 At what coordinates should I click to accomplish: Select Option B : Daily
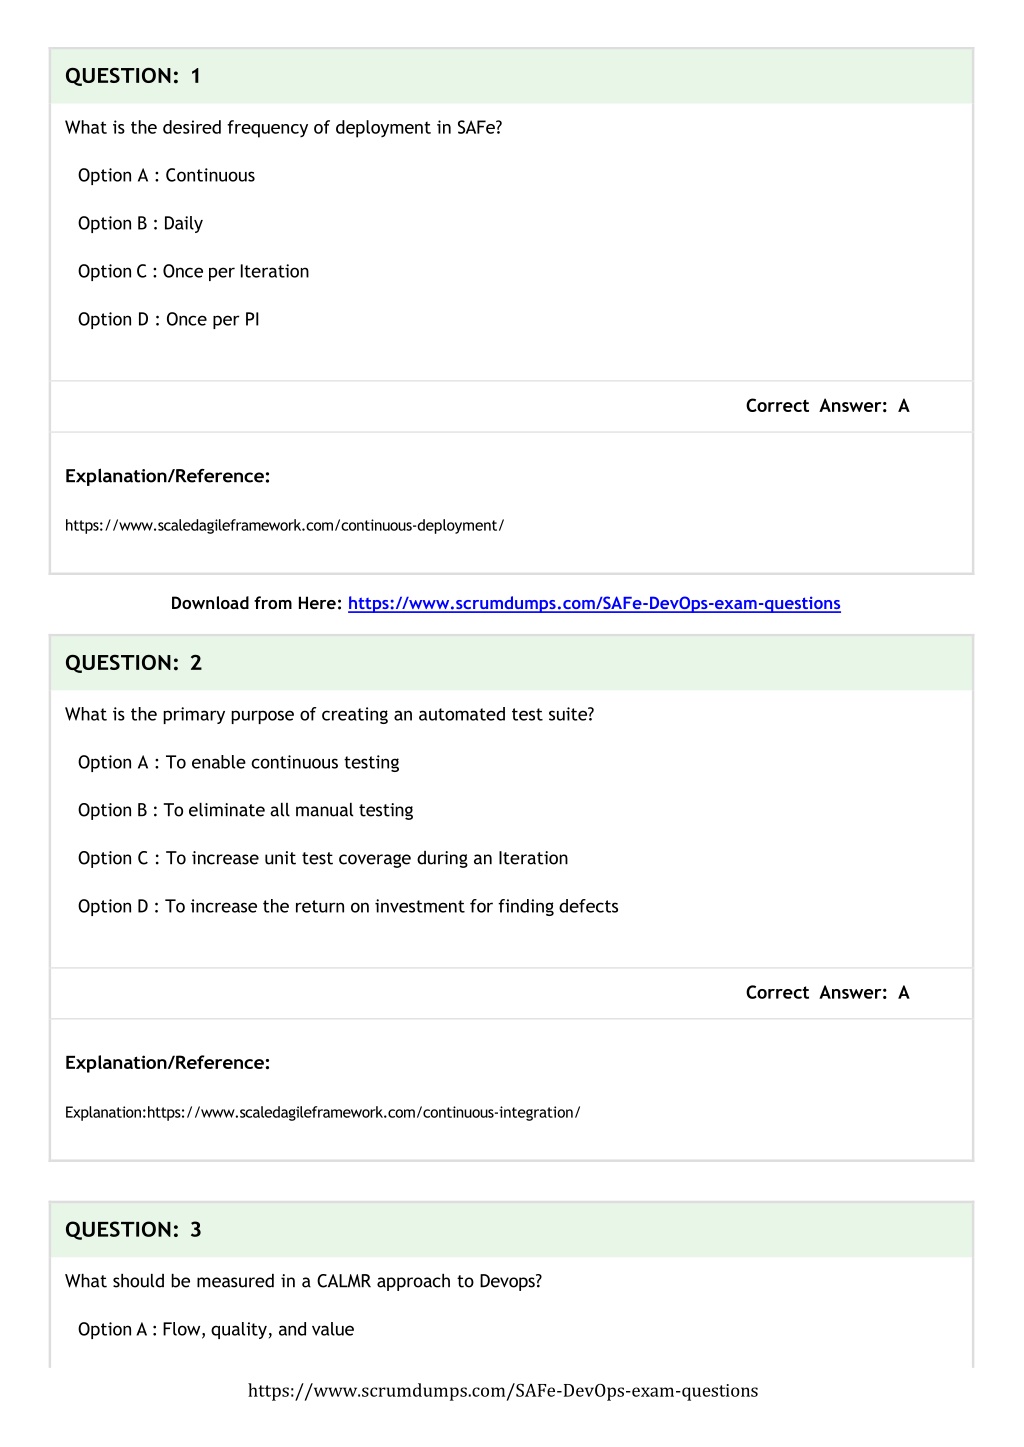[140, 224]
